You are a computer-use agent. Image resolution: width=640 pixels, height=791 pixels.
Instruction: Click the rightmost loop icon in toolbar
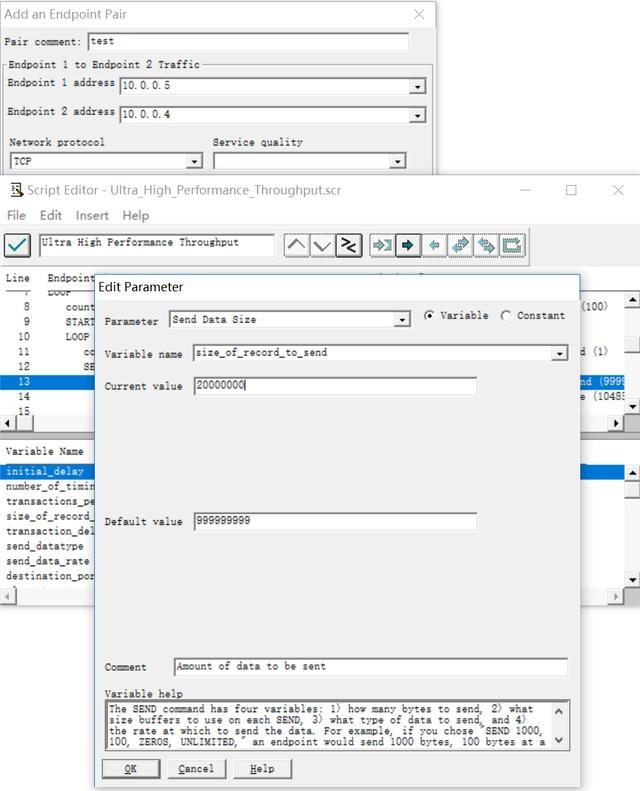click(x=512, y=245)
